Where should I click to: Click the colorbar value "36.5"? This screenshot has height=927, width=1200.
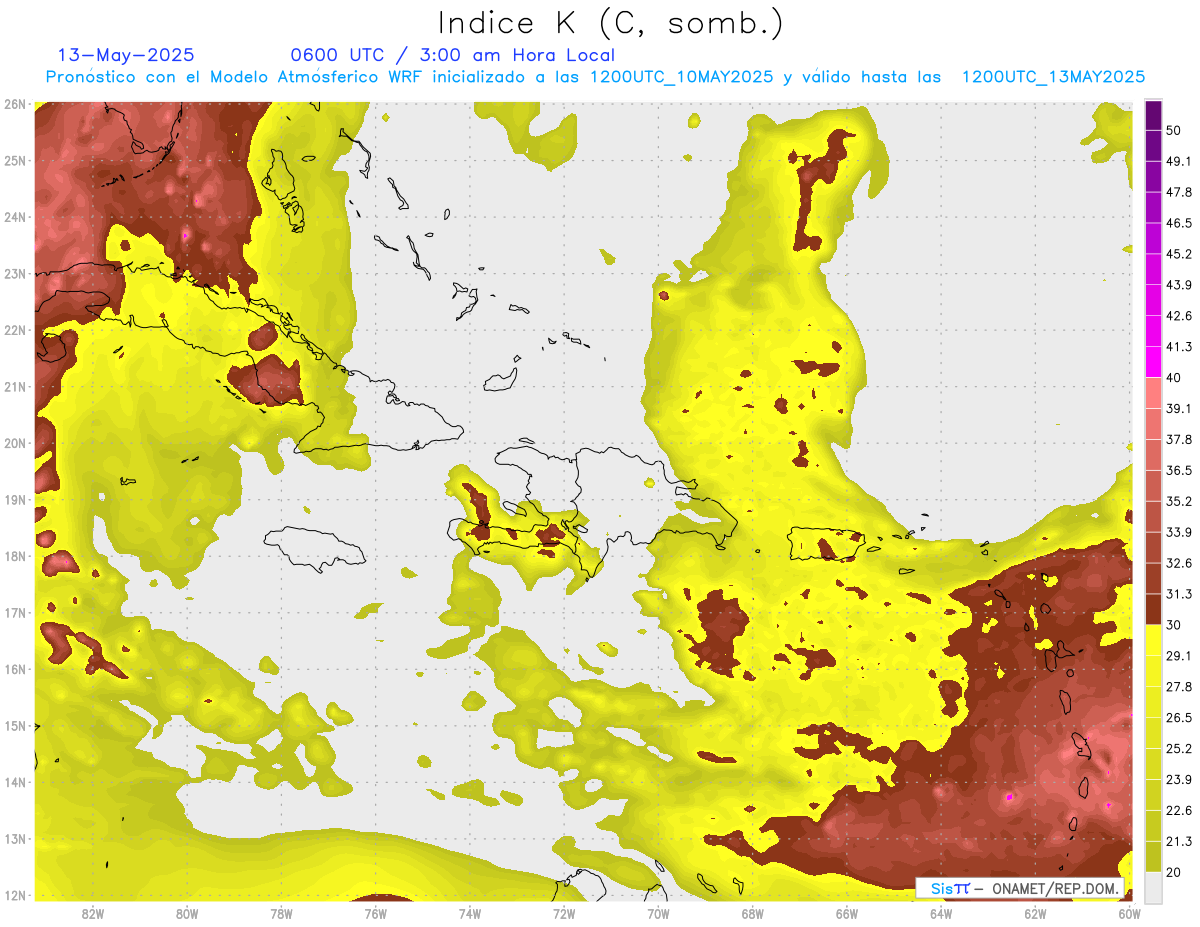pyautogui.click(x=1180, y=470)
